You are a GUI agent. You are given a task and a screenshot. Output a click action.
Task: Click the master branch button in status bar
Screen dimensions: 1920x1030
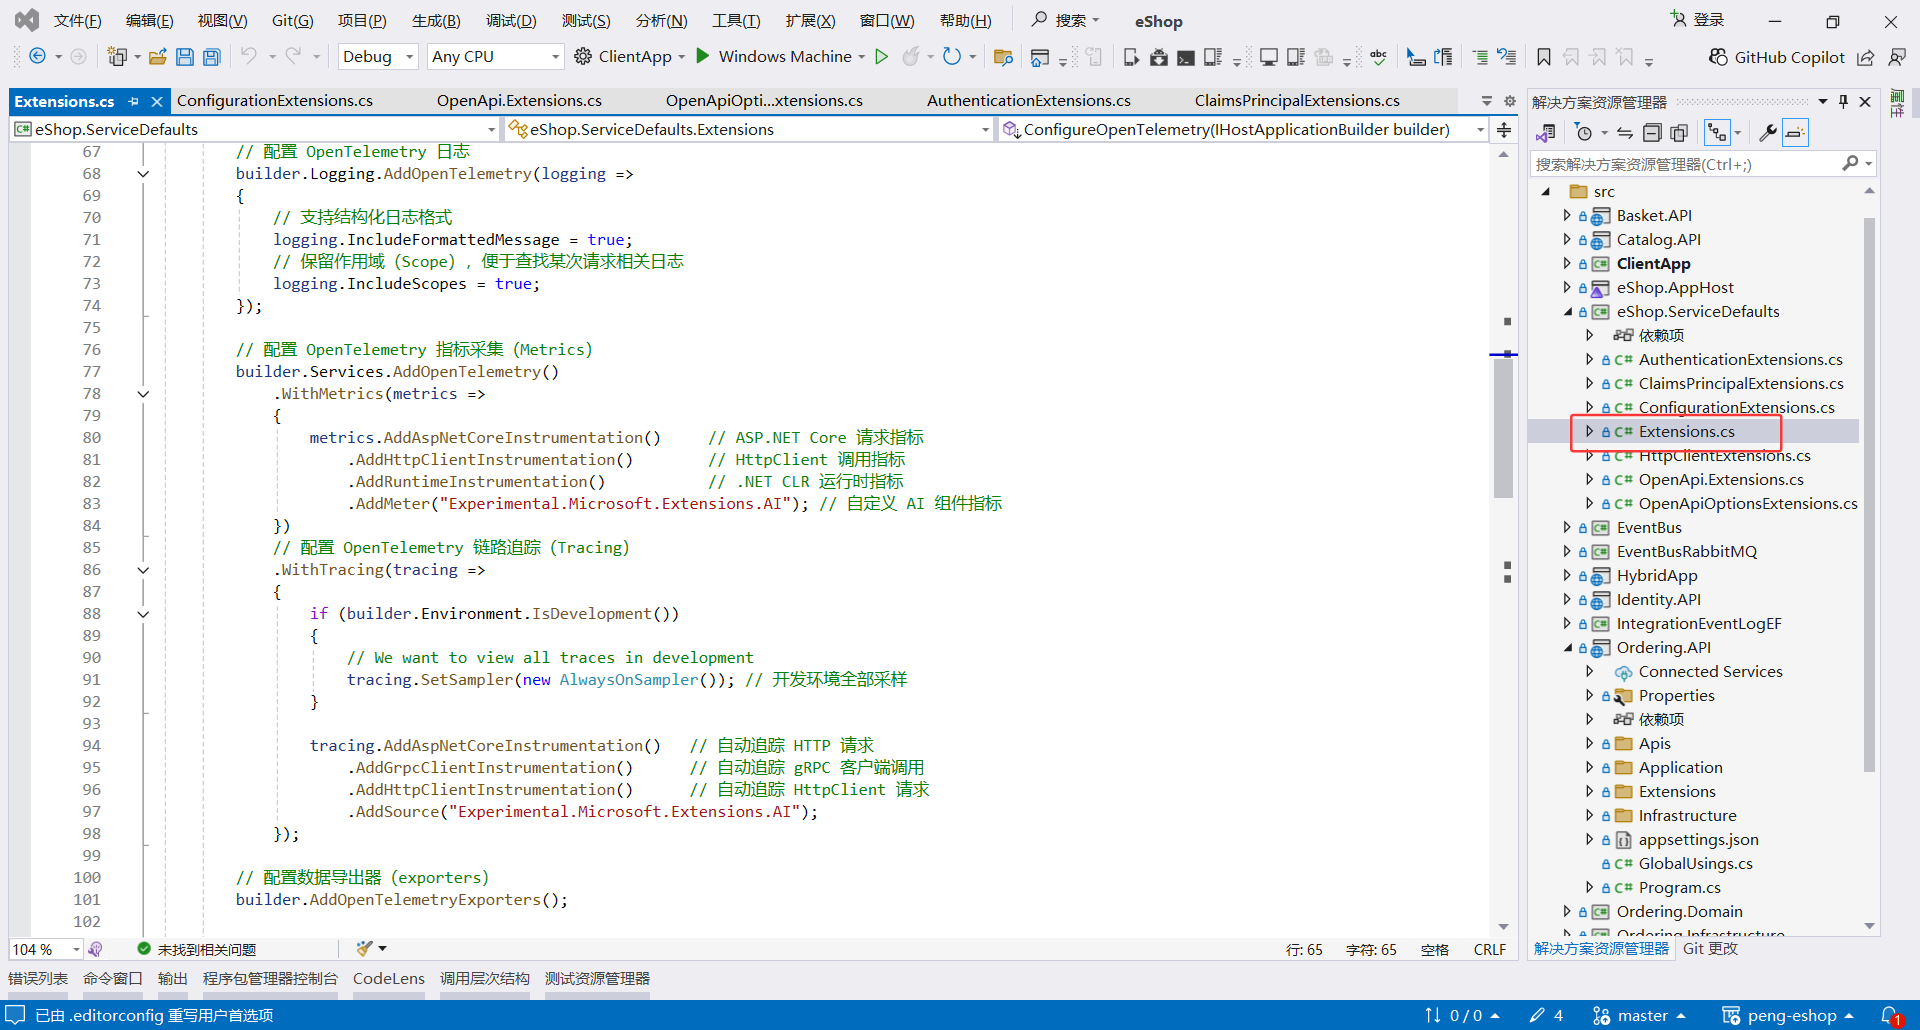(x=1639, y=1016)
